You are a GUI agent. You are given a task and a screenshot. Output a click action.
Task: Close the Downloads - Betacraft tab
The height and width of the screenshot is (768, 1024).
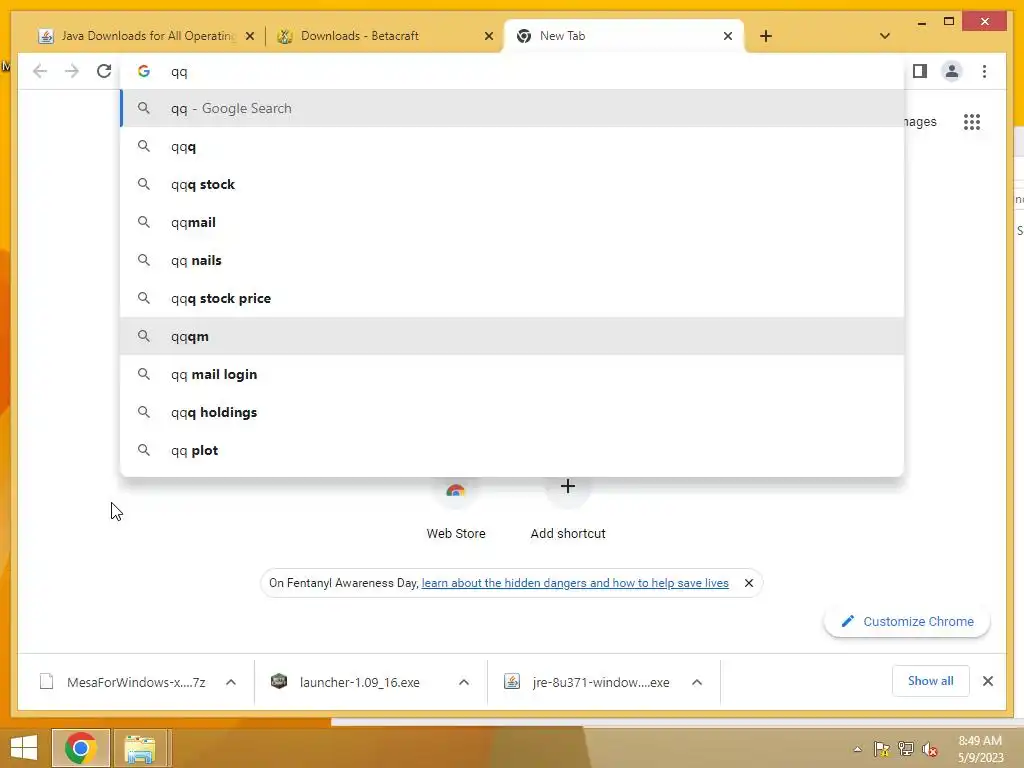tap(488, 37)
